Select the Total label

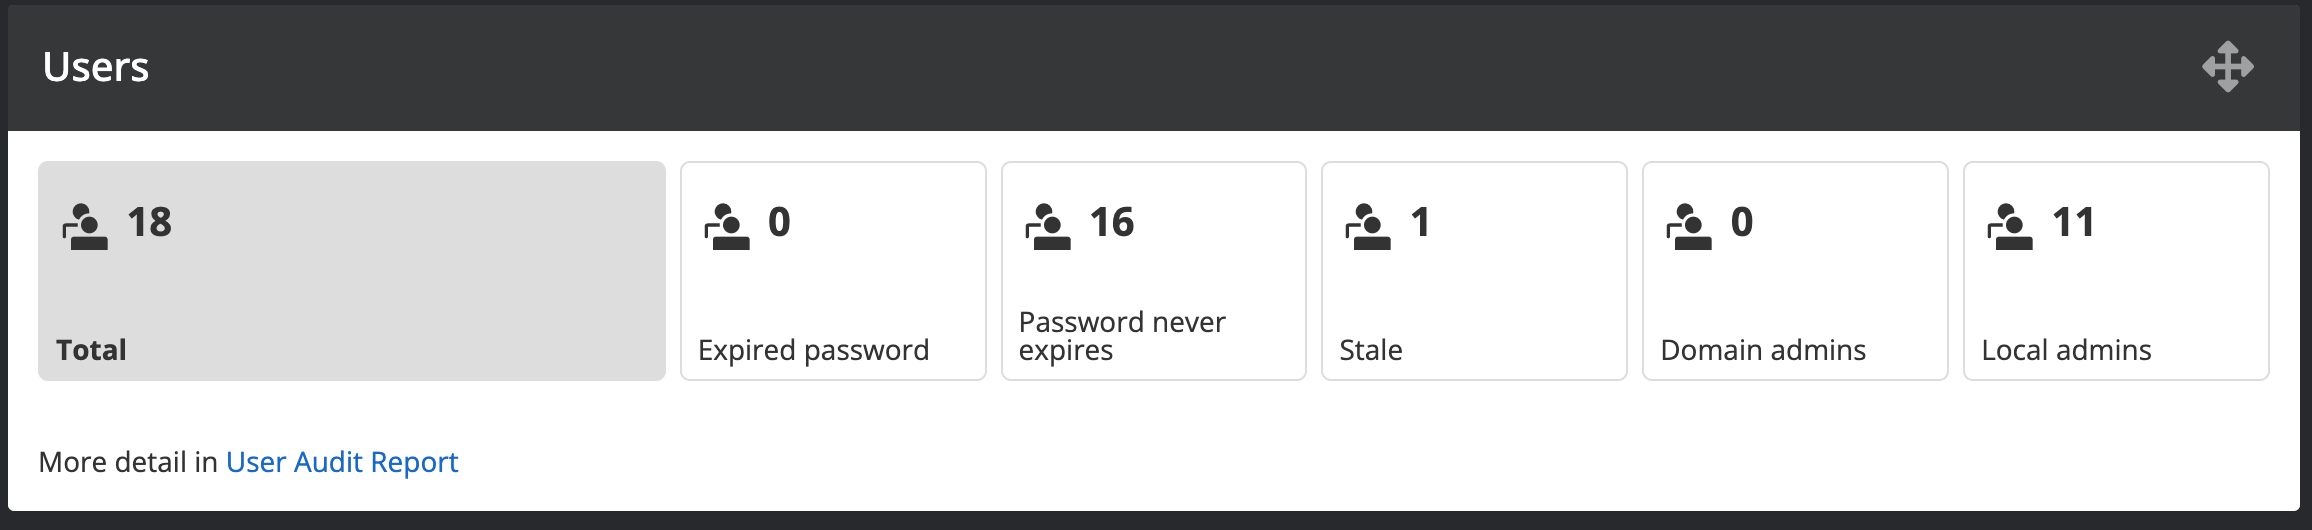[x=91, y=350]
